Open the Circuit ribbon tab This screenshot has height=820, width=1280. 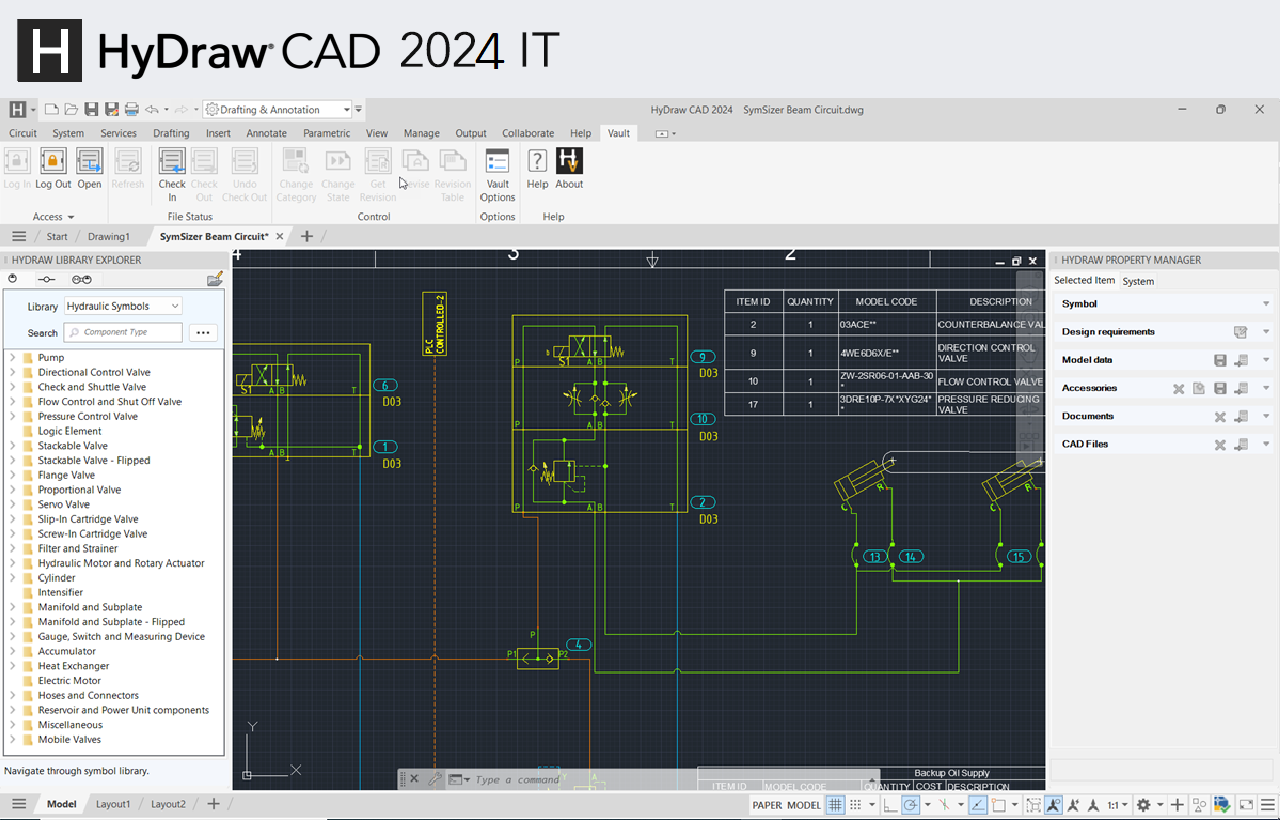23,133
